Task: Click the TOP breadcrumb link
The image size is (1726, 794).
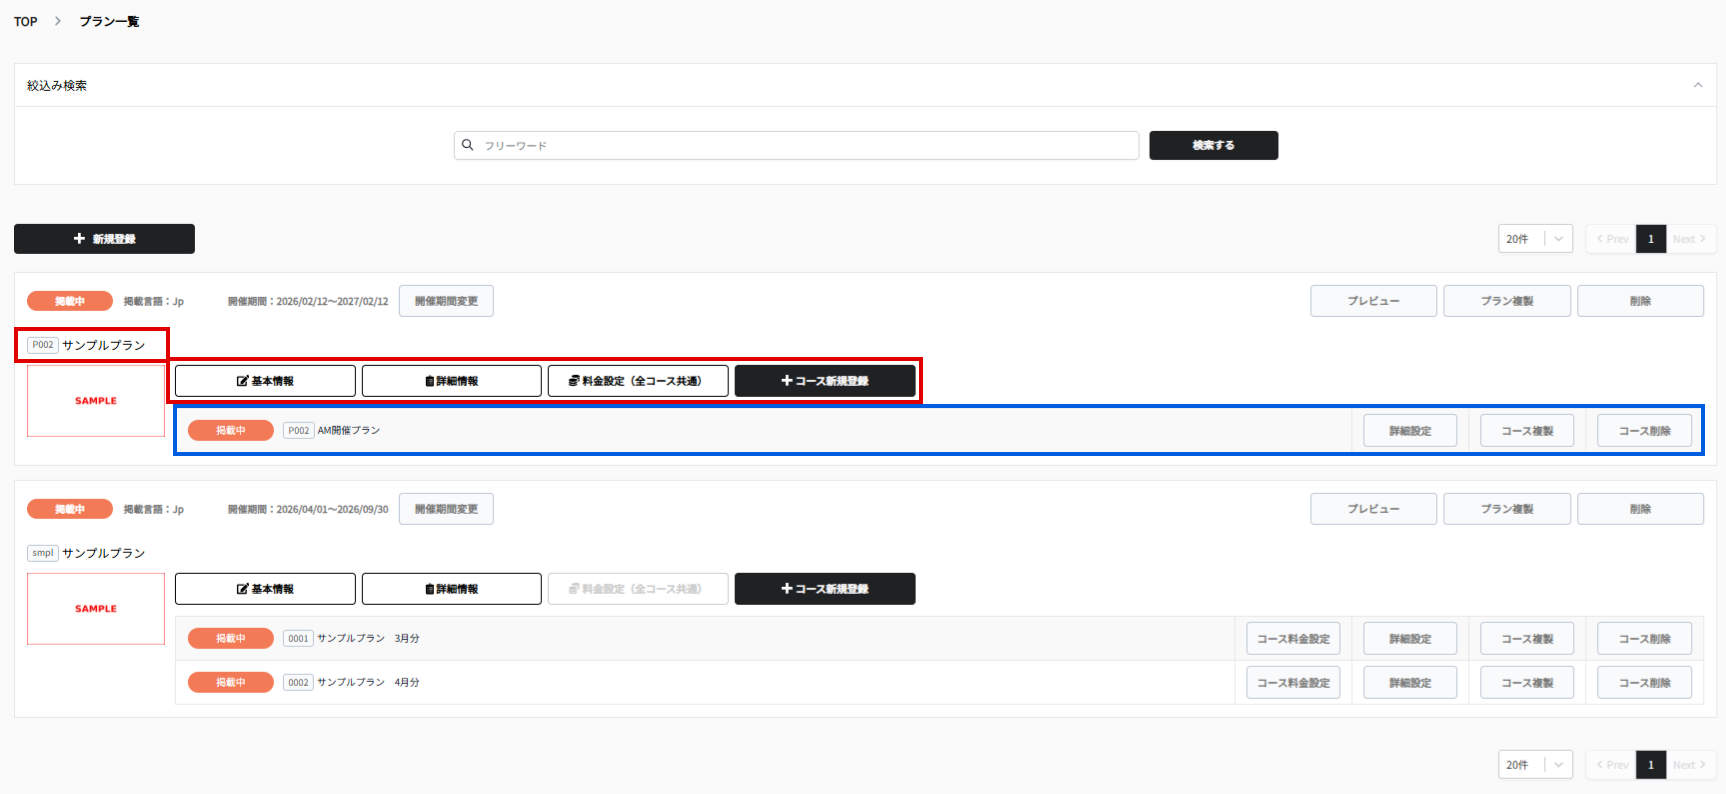Action: coord(26,22)
